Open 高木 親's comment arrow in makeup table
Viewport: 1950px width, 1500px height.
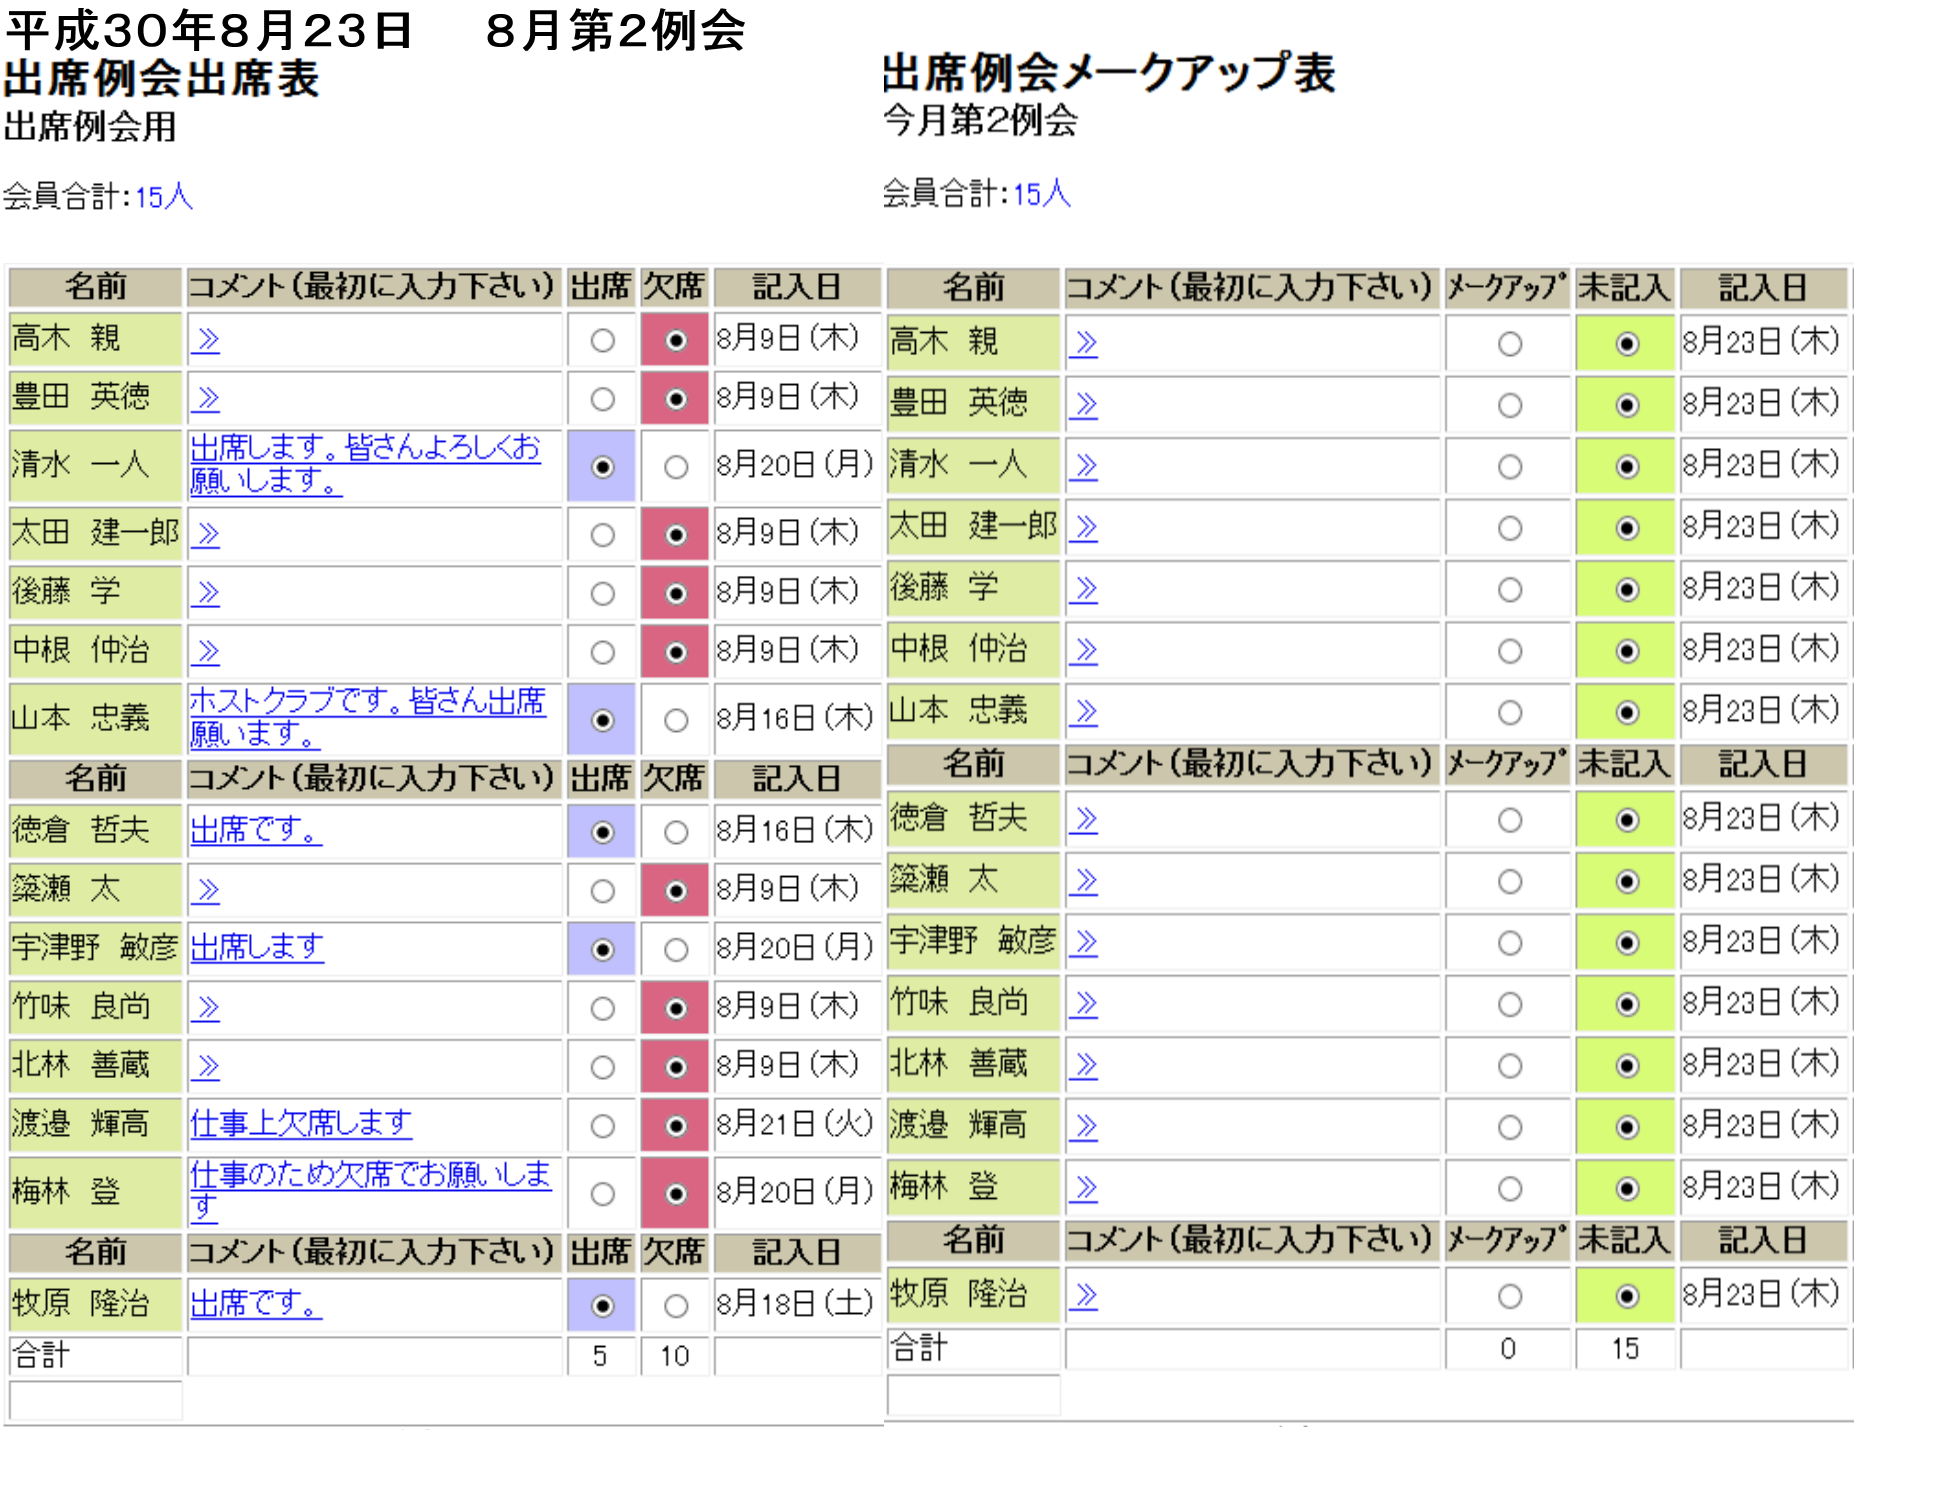[x=1084, y=344]
